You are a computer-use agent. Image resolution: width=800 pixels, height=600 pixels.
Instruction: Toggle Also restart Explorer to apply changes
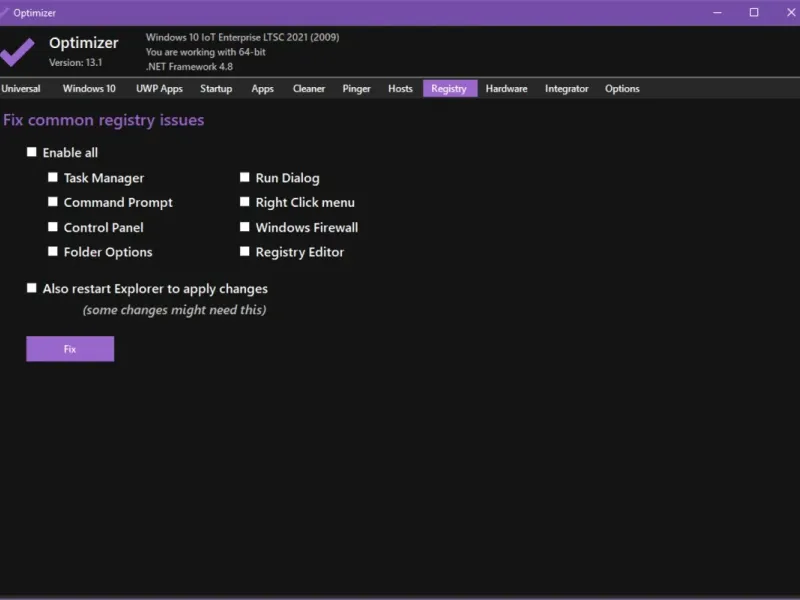32,288
